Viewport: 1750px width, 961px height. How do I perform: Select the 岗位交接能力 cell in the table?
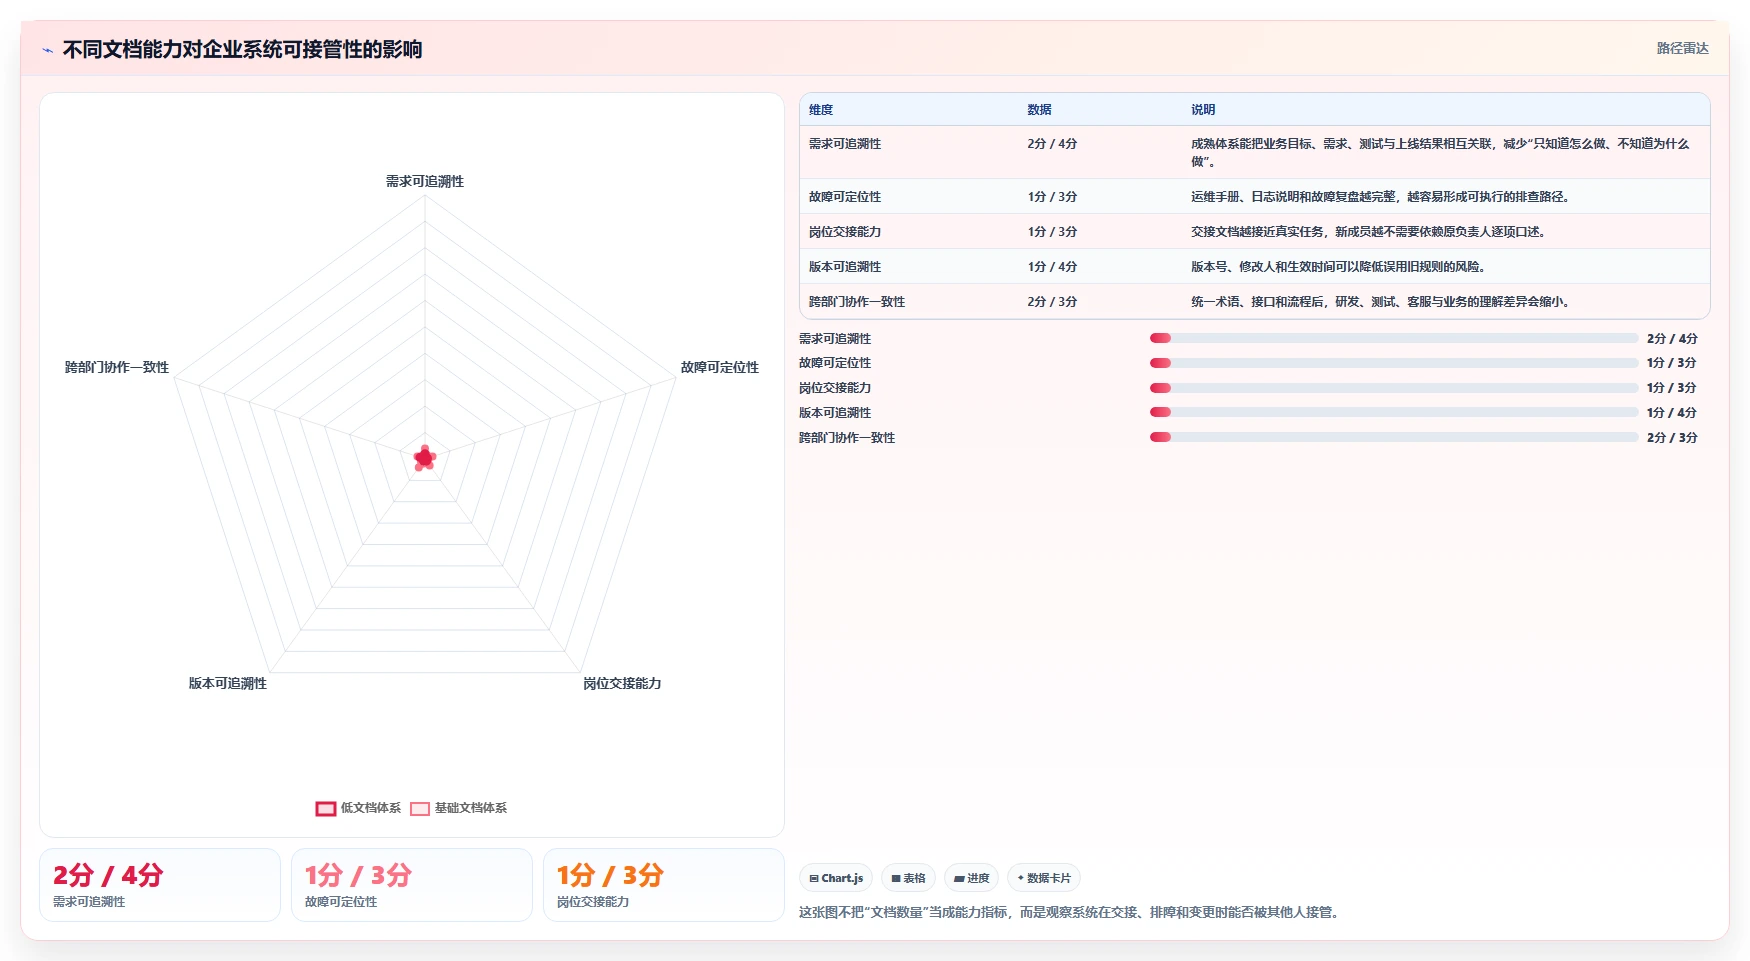tap(845, 232)
